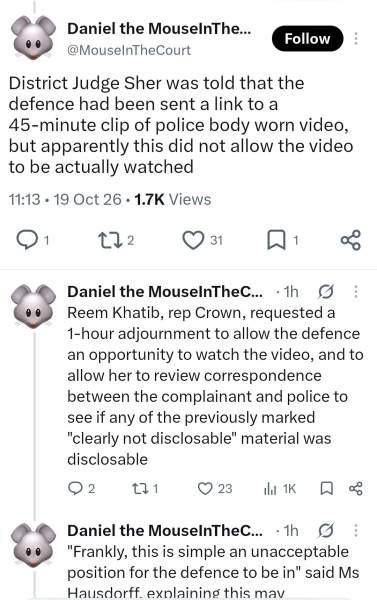Open the 11:13 · 19 Oct 26 timestamp

[65, 199]
